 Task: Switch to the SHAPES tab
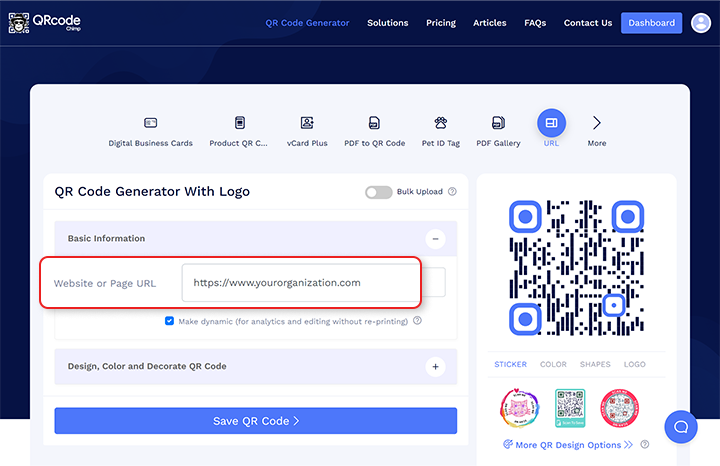point(594,365)
